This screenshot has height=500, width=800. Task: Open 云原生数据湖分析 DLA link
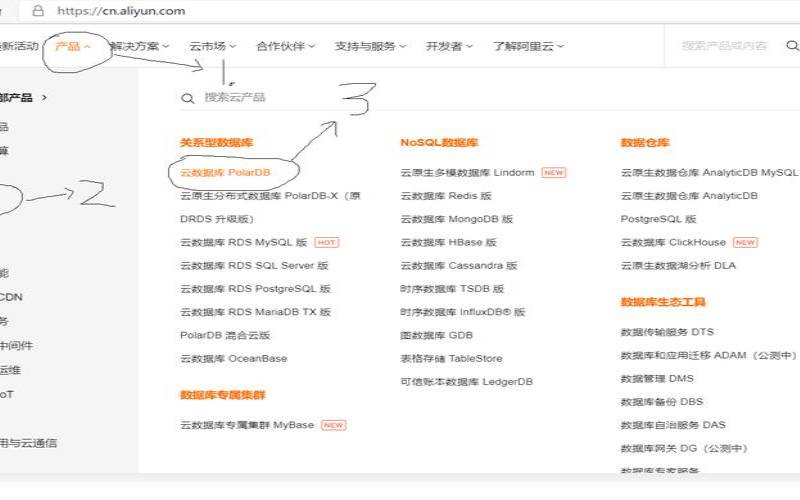pyautogui.click(x=678, y=266)
